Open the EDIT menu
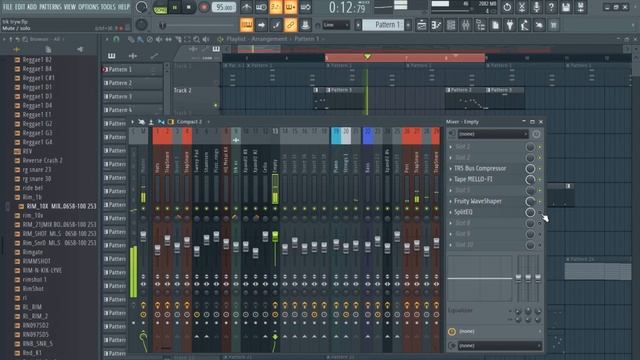Viewport: 640px width, 360px height. [20, 7]
